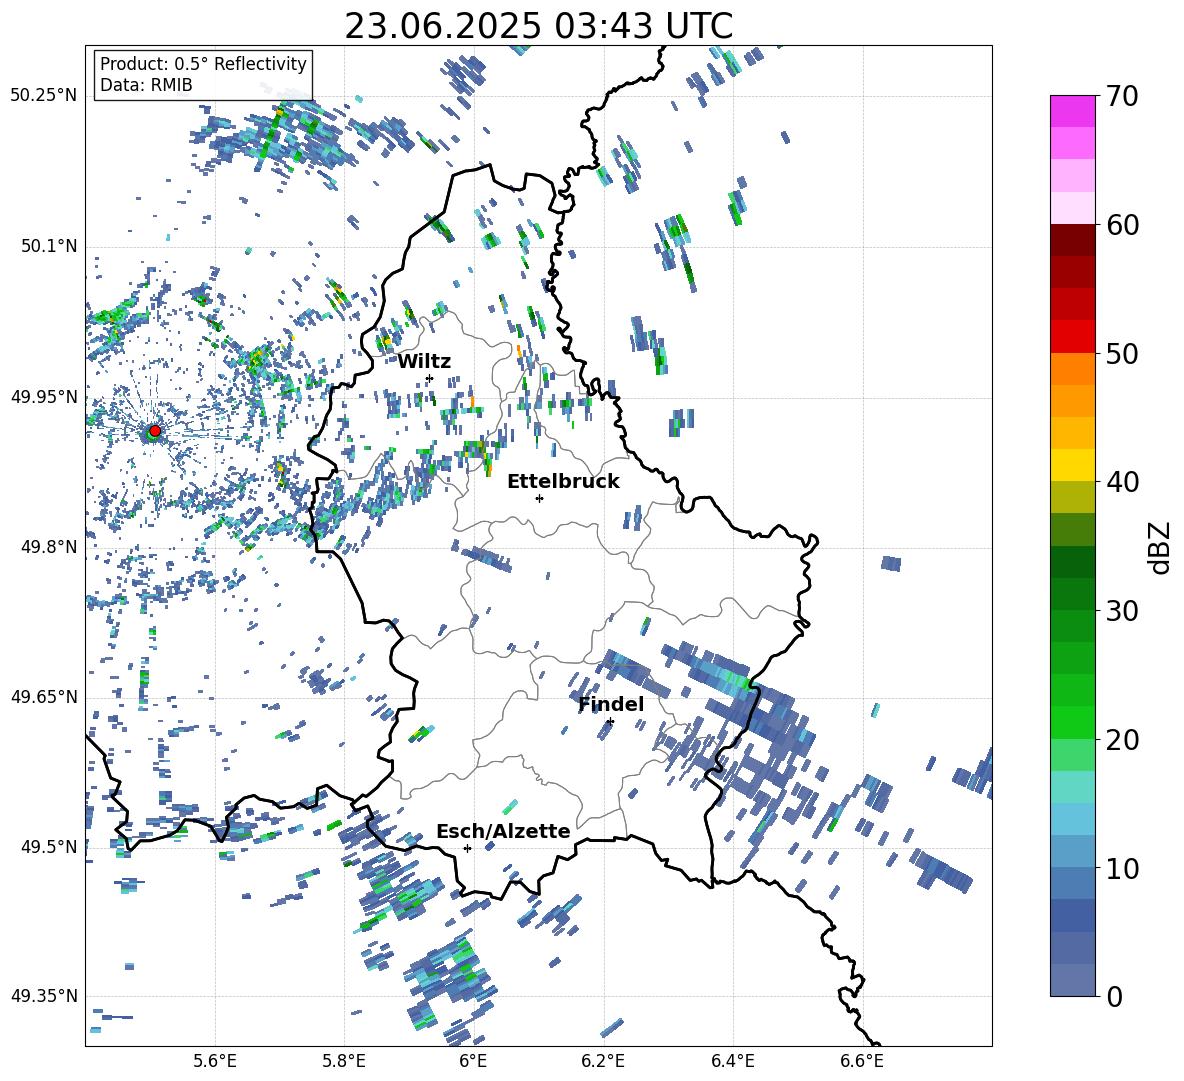Click the 6.6°E longitude label
Image resolution: width=1184 pixels, height=1081 pixels.
(862, 1061)
